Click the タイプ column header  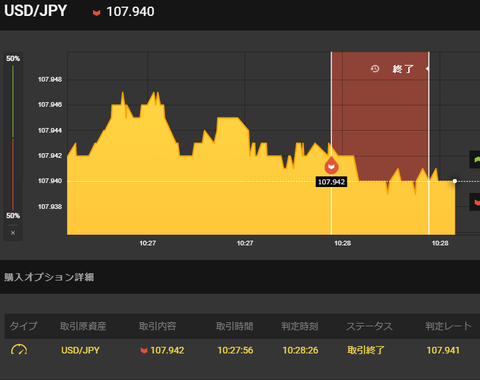pos(23,326)
